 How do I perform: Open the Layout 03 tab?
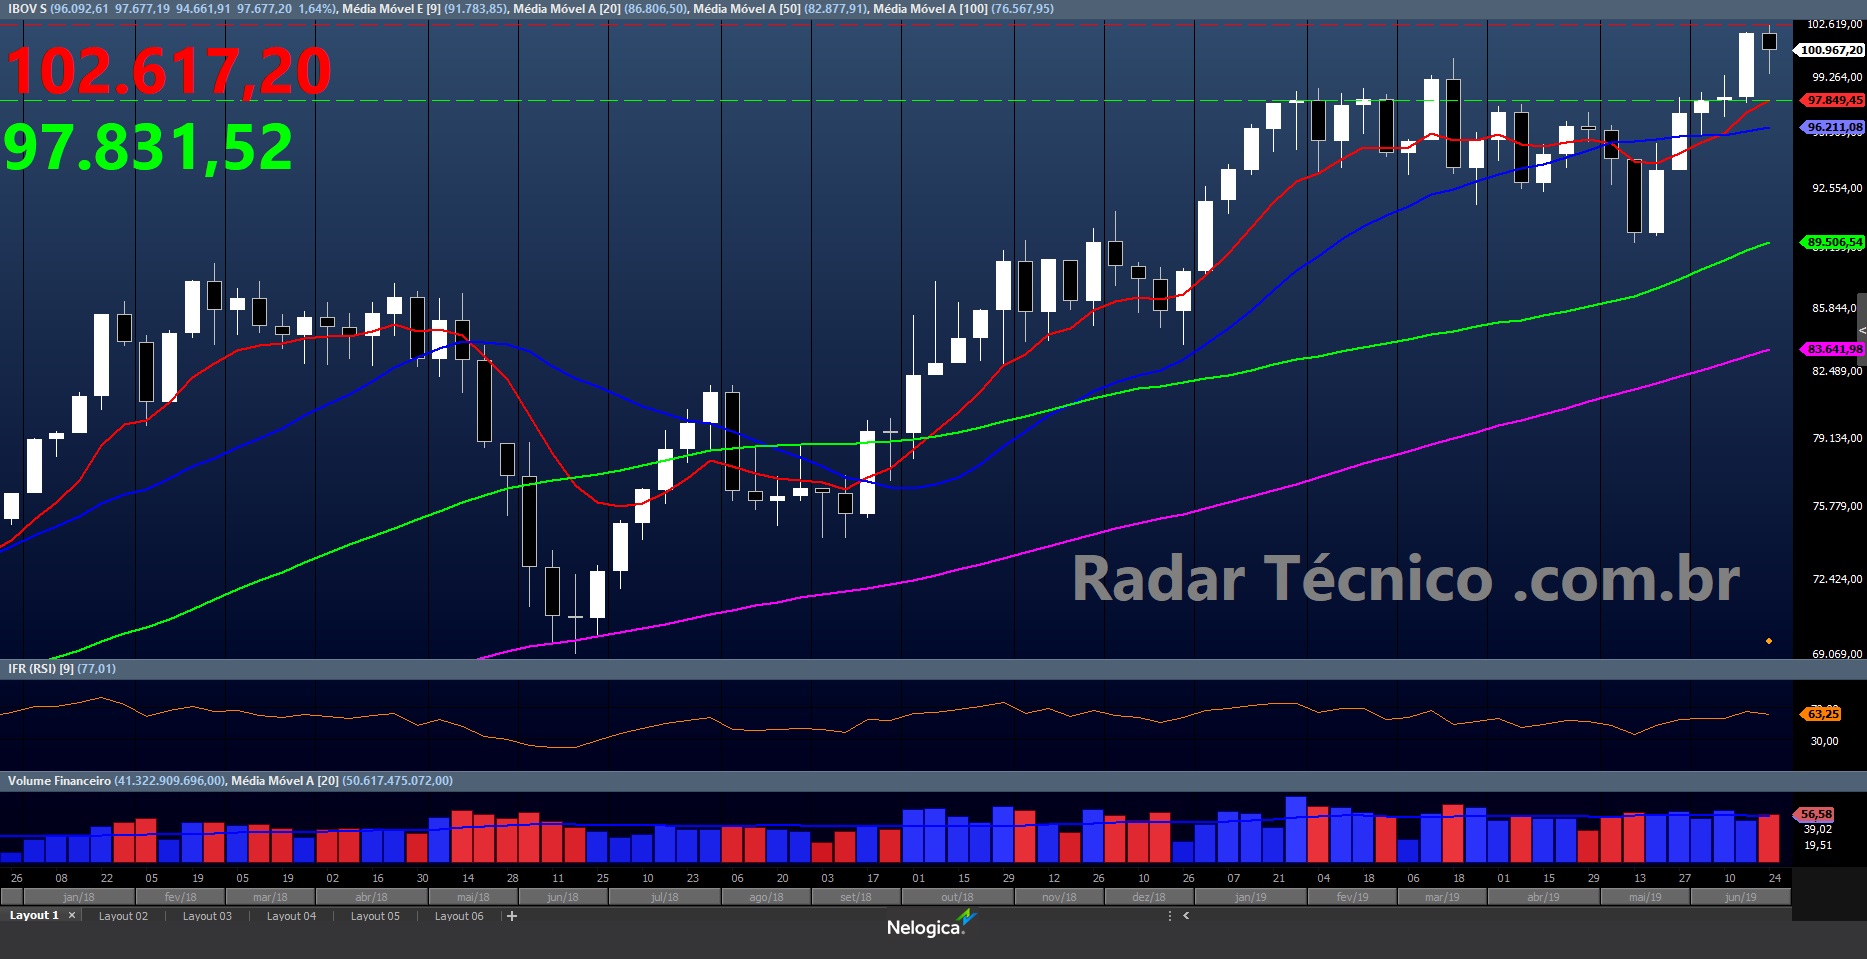point(207,916)
